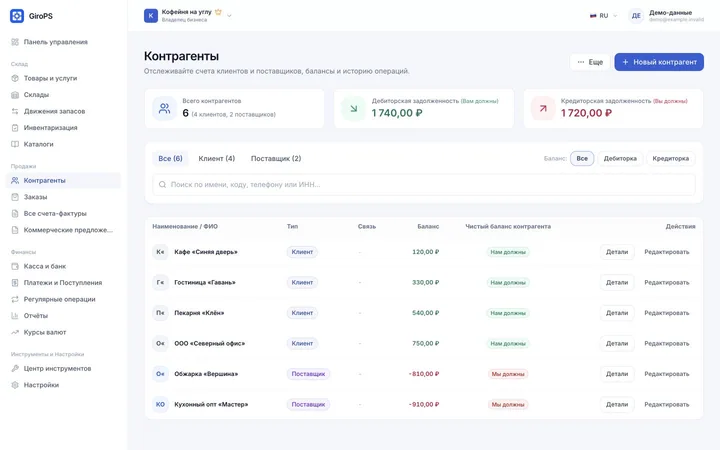Click the 540,00 ₽ balance value
Viewport: 720px width, 450px height.
coord(426,313)
